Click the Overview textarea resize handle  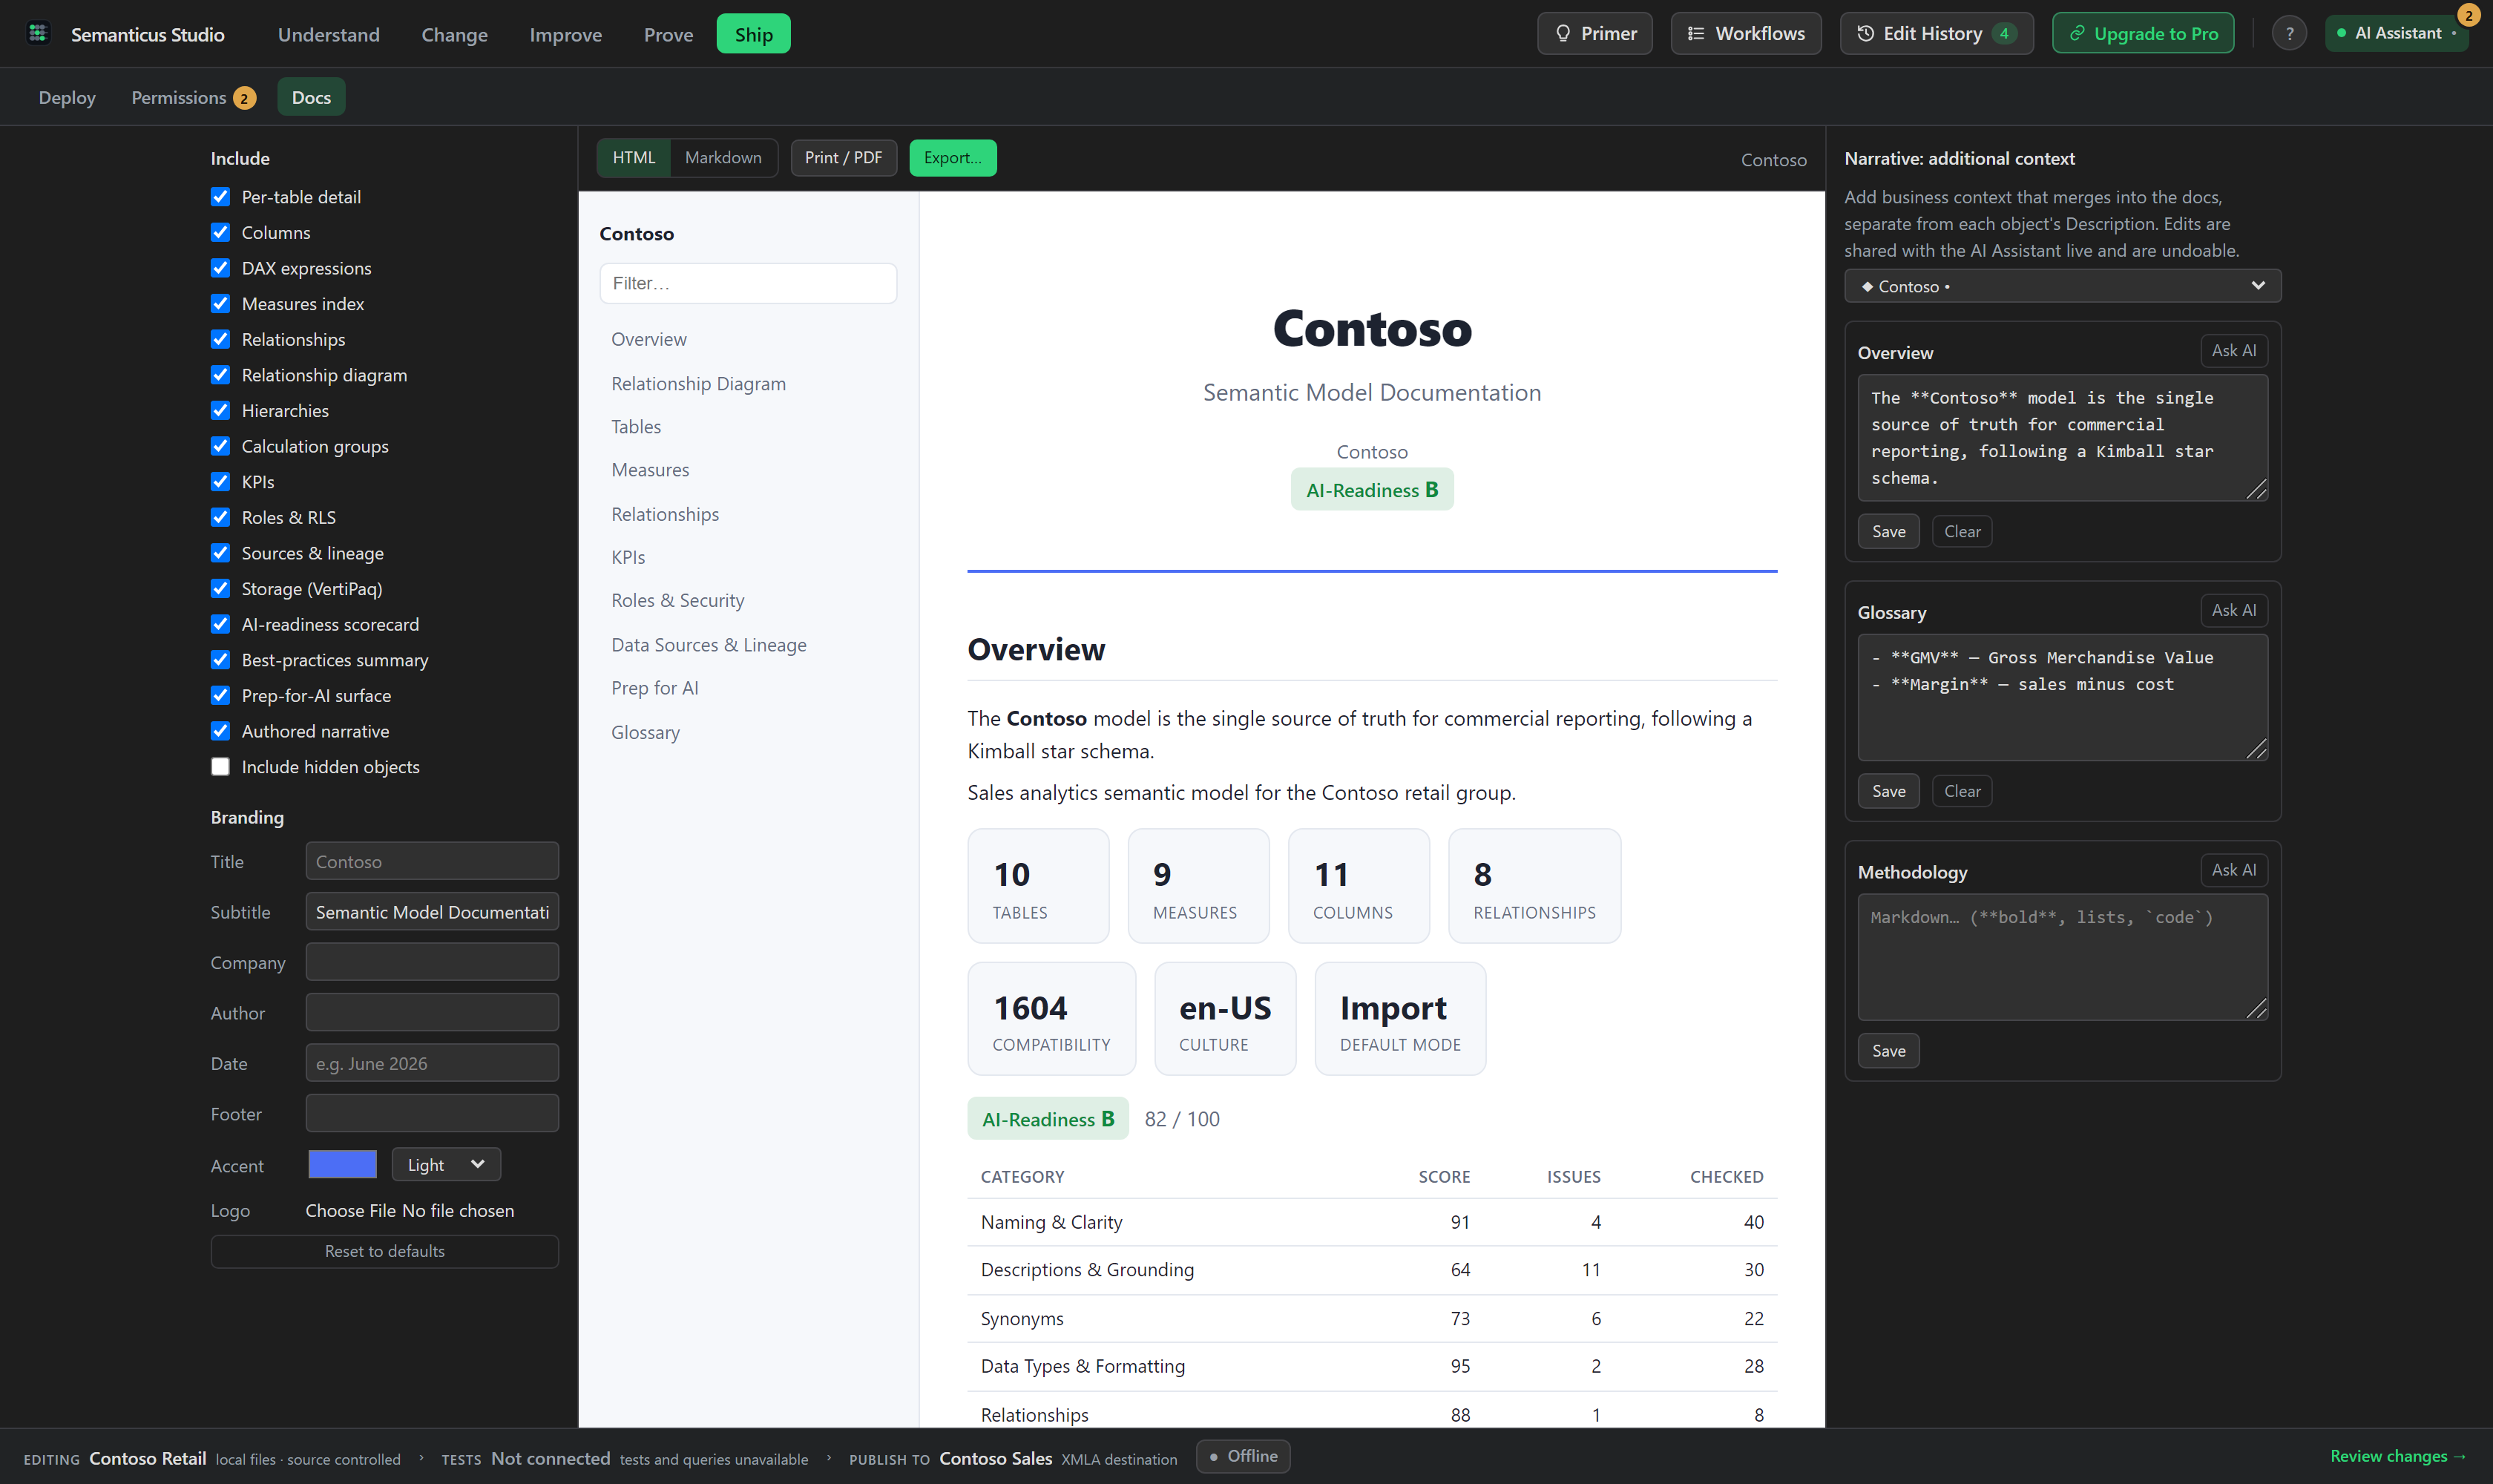2256,489
